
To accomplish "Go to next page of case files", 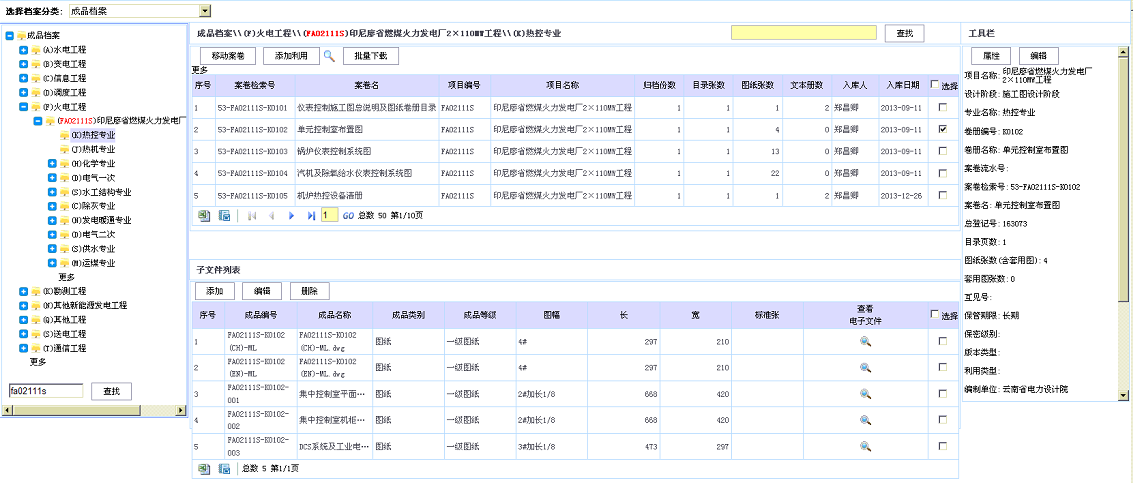I will click(290, 215).
